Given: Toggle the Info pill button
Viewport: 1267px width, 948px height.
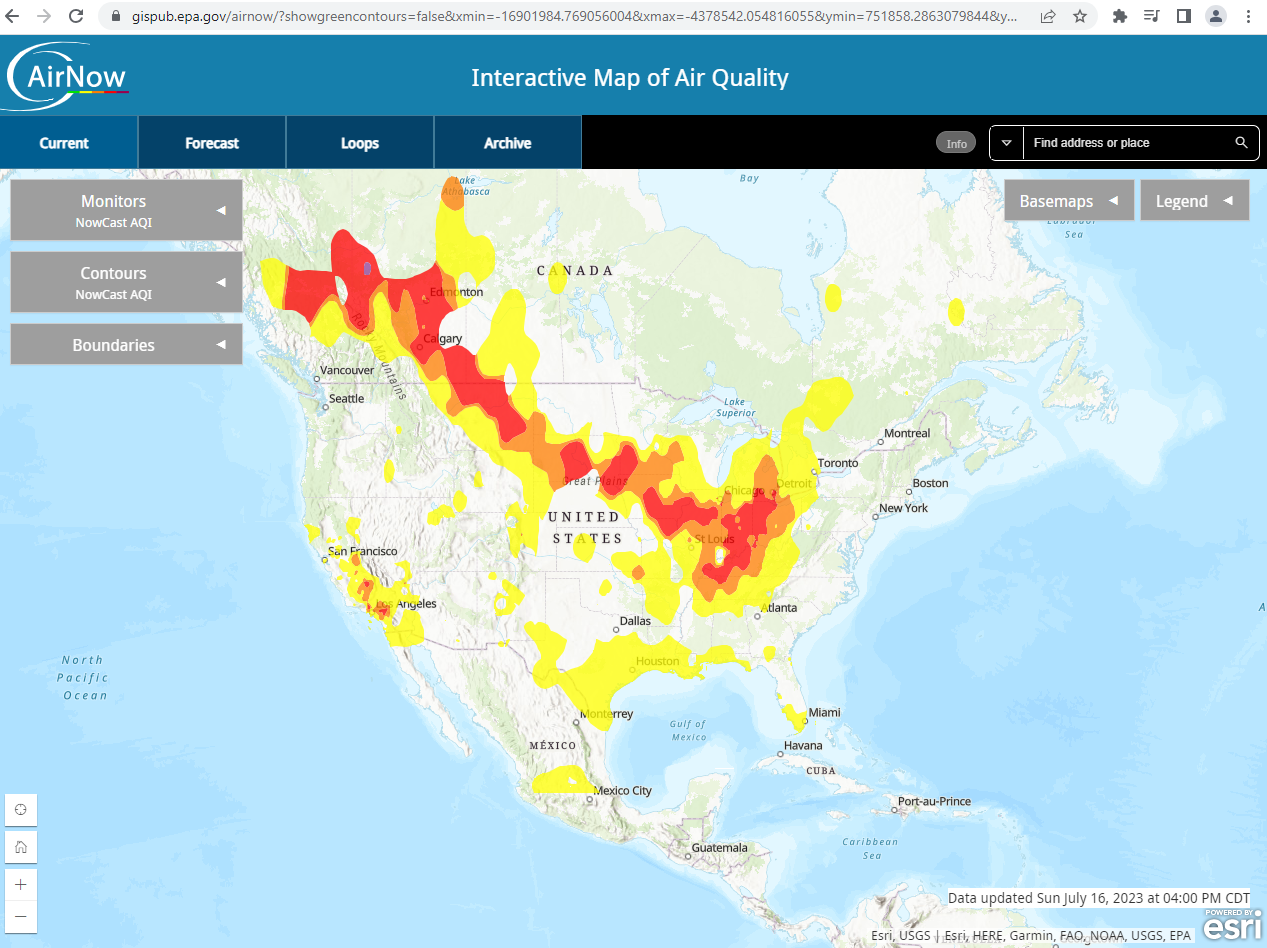Looking at the screenshot, I should (x=956, y=143).
